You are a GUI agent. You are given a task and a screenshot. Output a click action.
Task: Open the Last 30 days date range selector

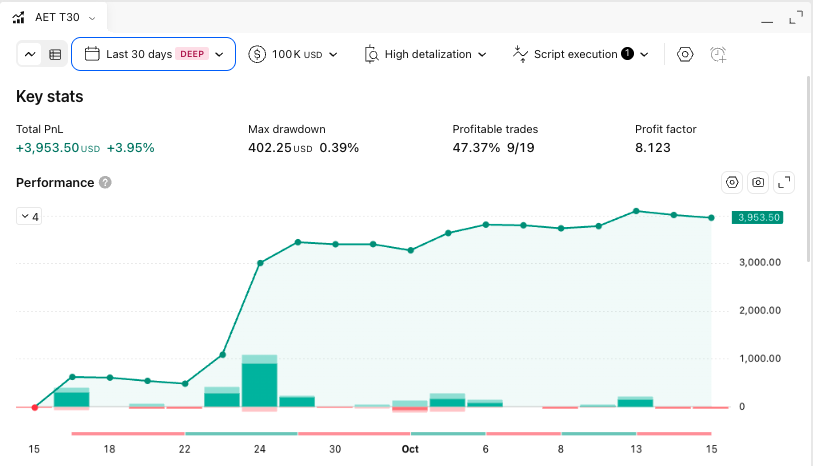pyautogui.click(x=153, y=54)
